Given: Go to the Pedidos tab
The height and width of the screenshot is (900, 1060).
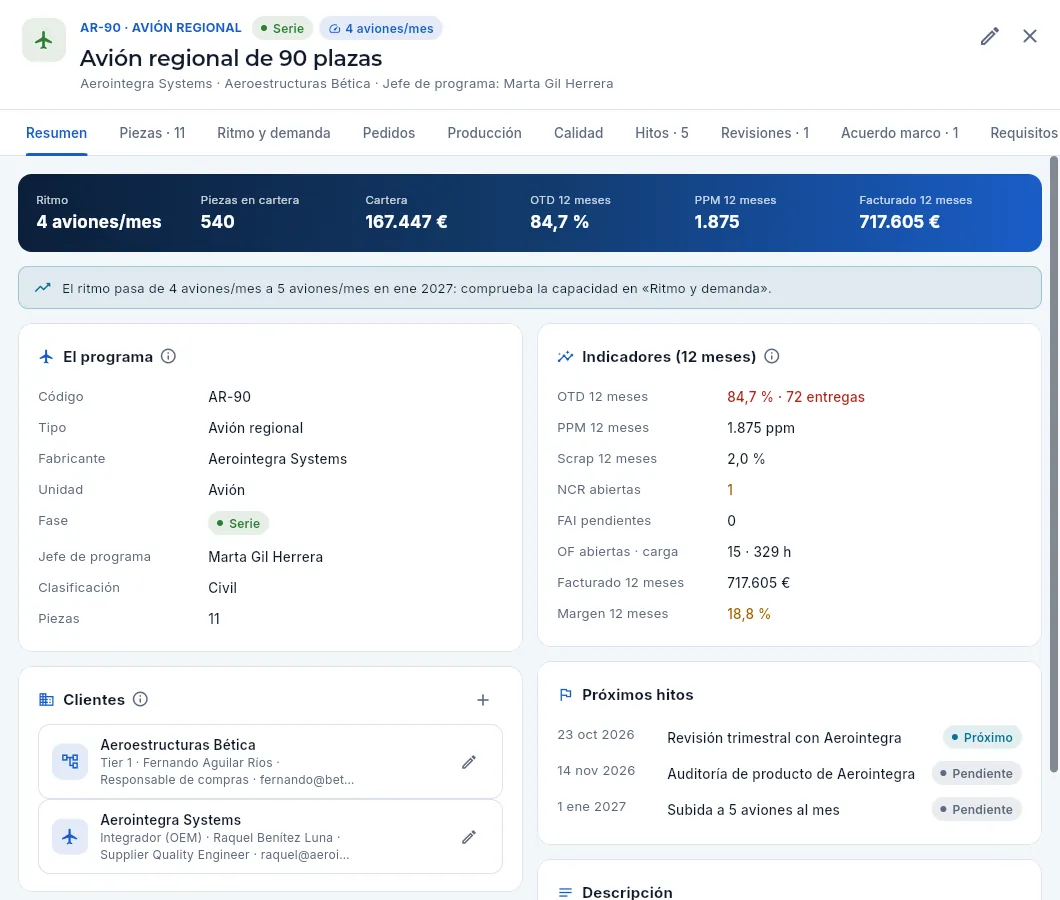Looking at the screenshot, I should click(389, 133).
